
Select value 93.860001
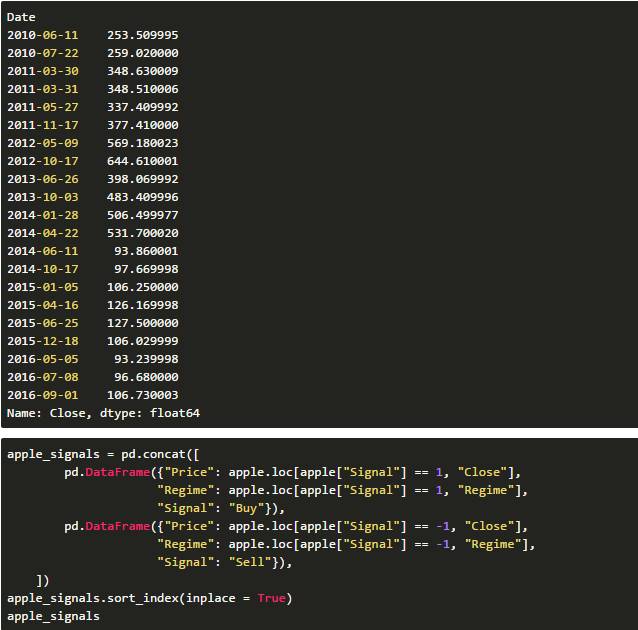point(146,251)
